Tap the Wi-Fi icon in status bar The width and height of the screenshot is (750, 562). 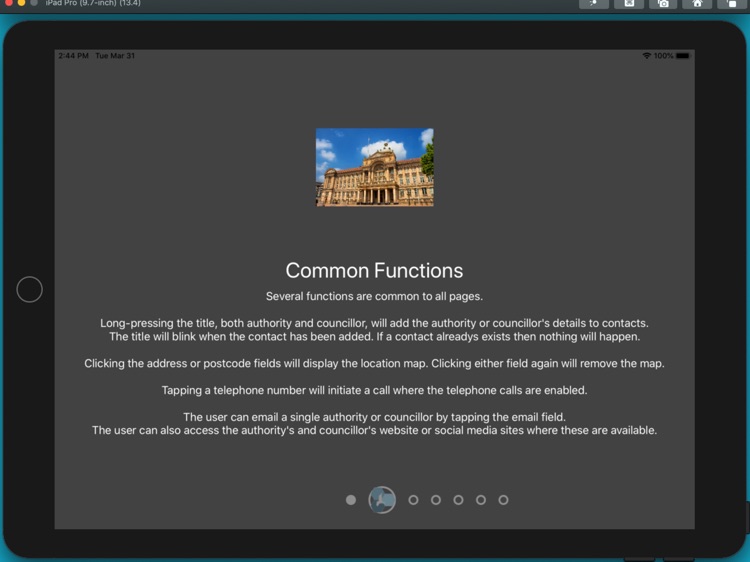coord(647,55)
